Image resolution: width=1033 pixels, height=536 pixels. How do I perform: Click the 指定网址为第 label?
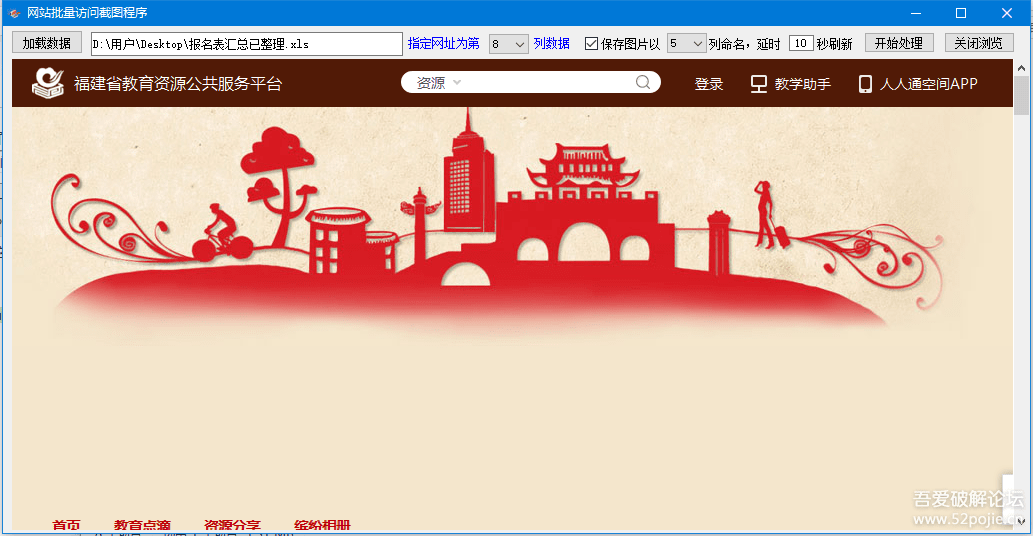click(443, 43)
